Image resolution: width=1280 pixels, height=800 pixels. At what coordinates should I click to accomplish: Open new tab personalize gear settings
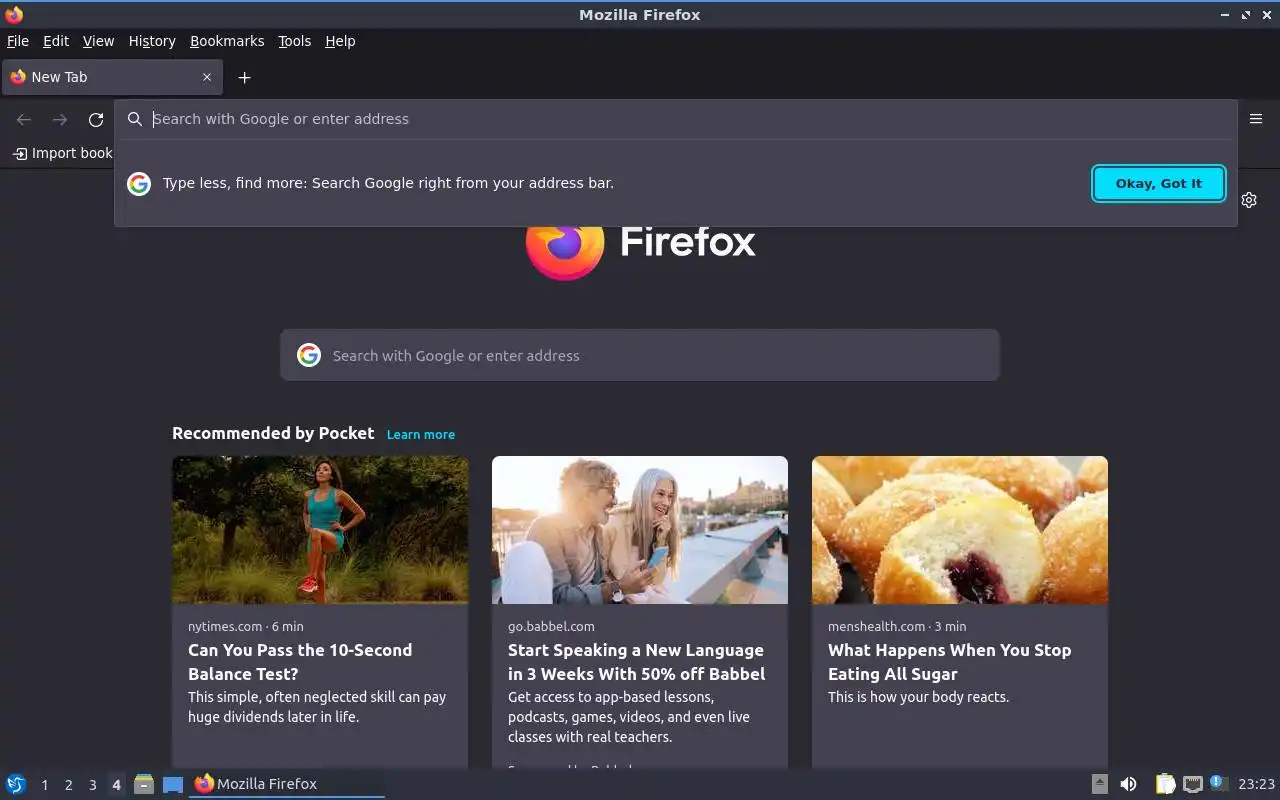click(x=1249, y=200)
